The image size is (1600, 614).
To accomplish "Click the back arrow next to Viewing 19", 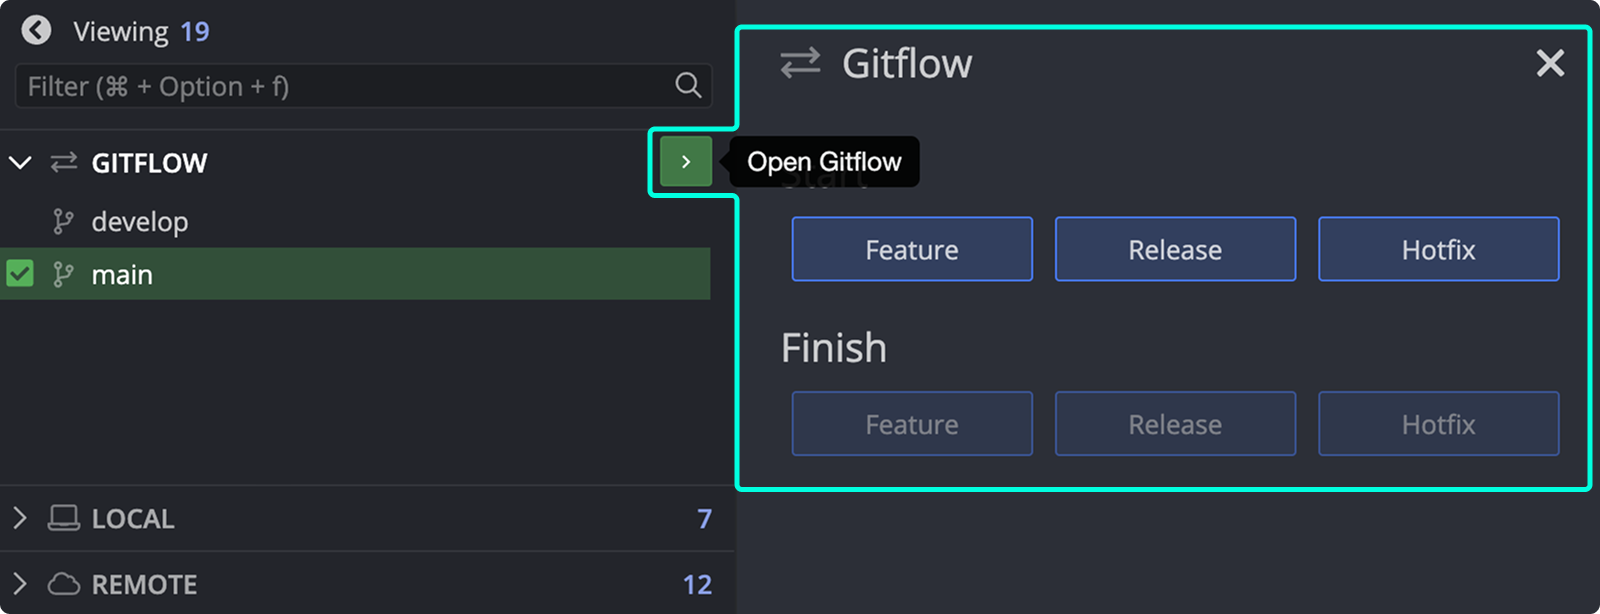I will 36,30.
